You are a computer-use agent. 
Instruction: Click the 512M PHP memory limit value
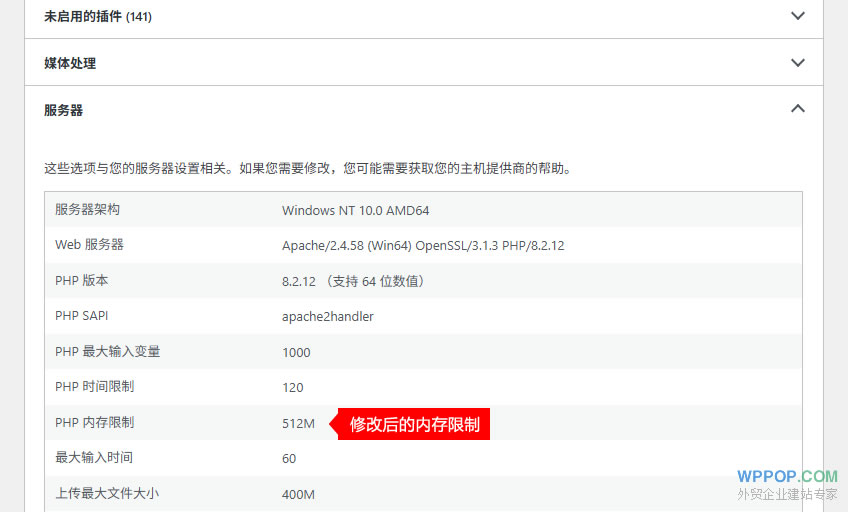point(298,423)
